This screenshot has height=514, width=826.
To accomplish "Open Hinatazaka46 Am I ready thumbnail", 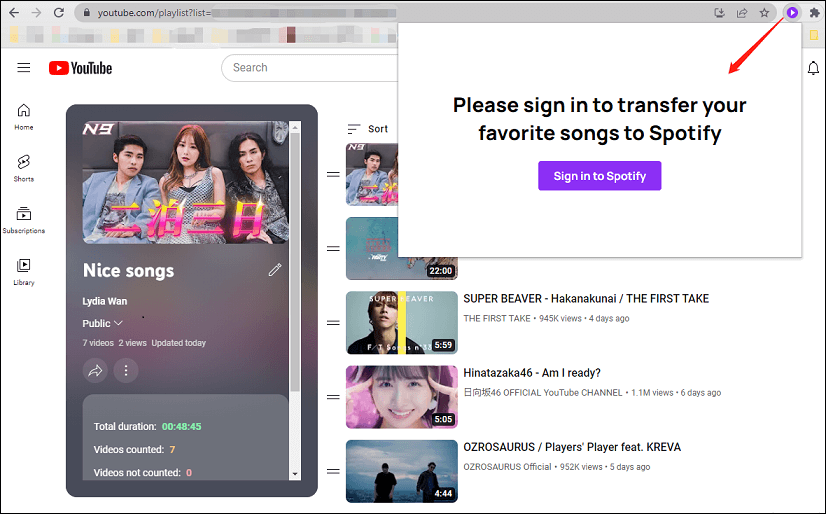I will click(401, 397).
